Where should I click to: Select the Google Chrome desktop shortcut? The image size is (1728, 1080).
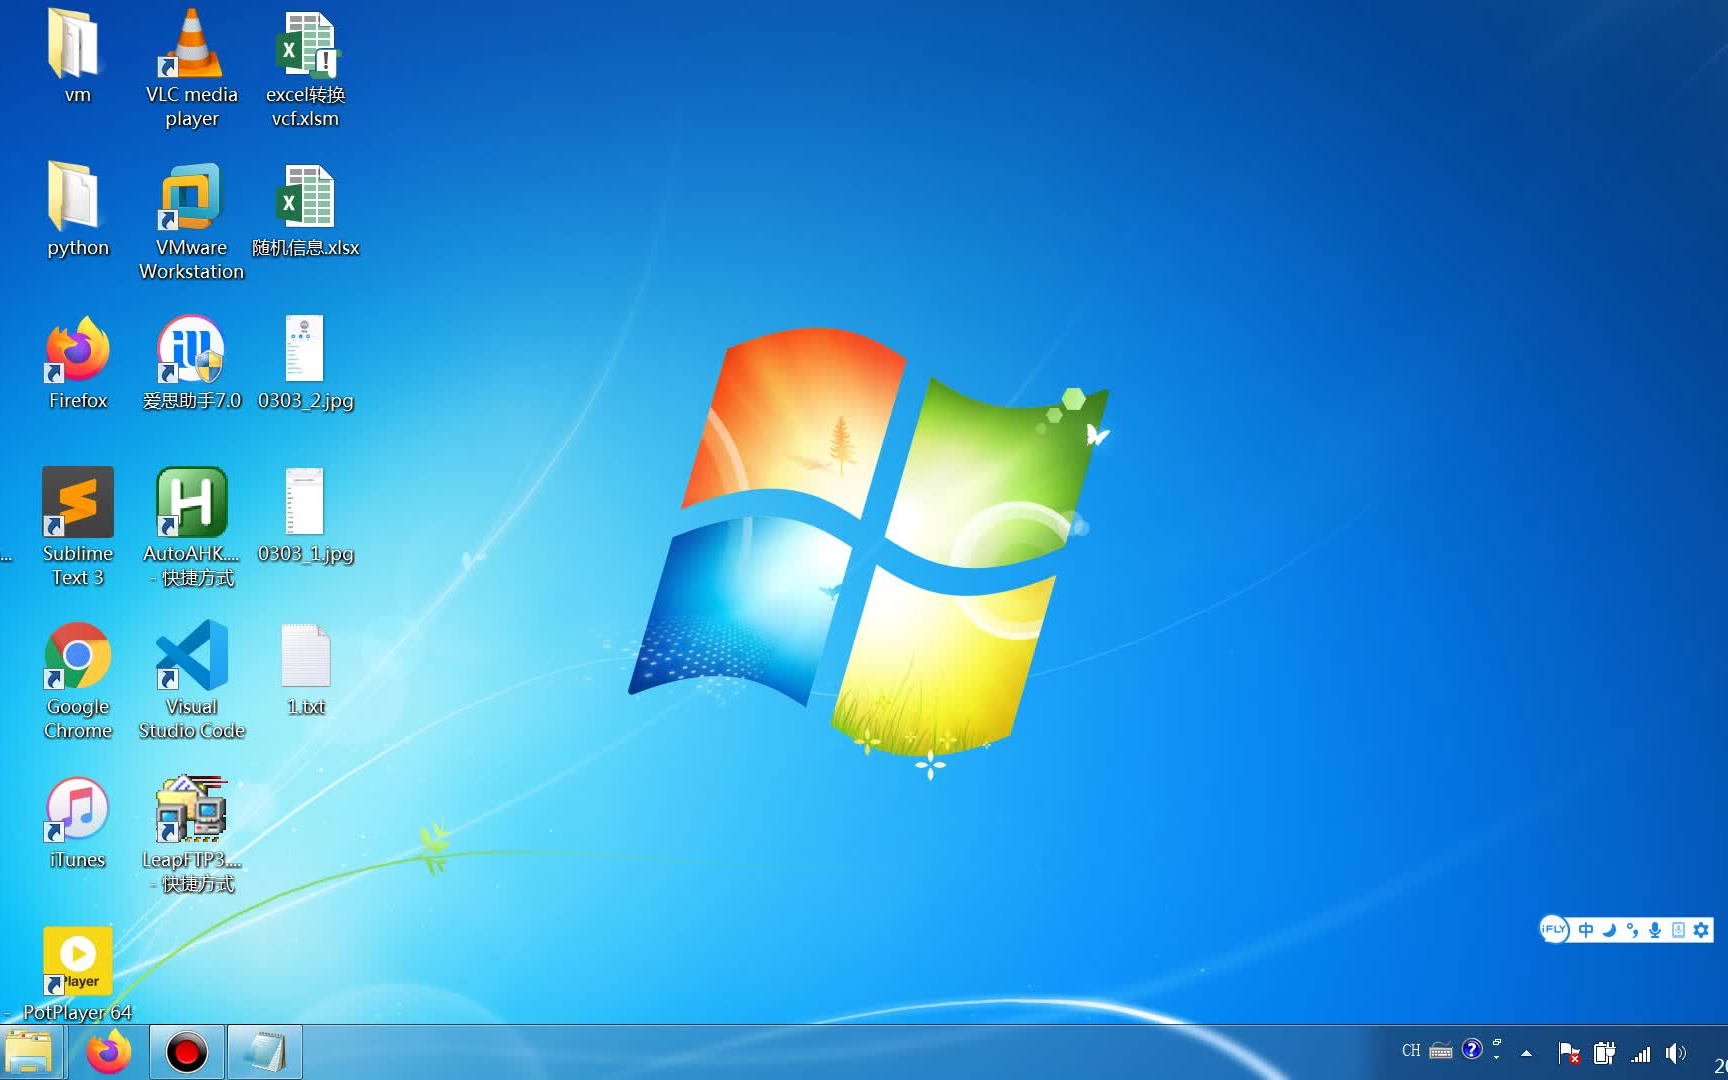(x=77, y=680)
